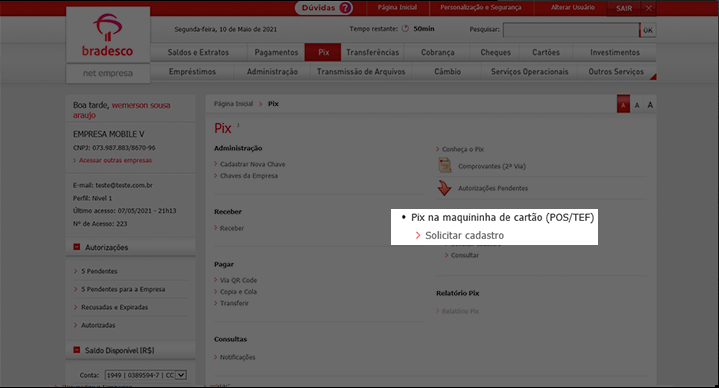This screenshot has width=719, height=388.
Task: Open 5 Pendentes authorizations
Action: (x=99, y=271)
